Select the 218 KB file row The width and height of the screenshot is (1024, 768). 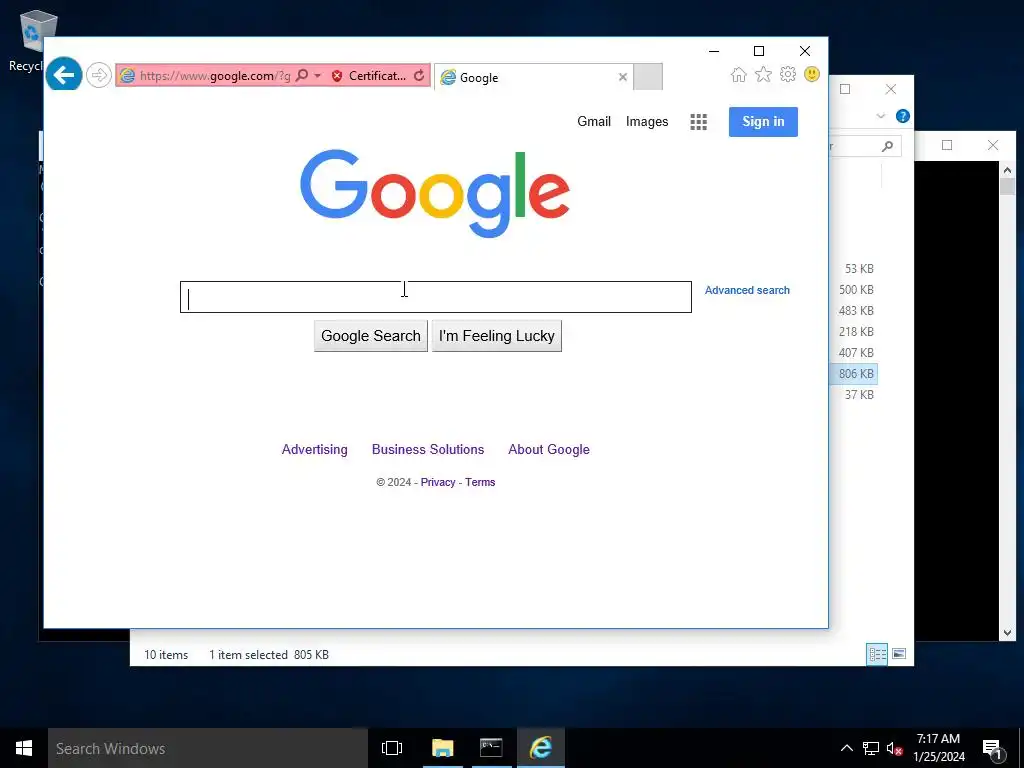coord(855,331)
